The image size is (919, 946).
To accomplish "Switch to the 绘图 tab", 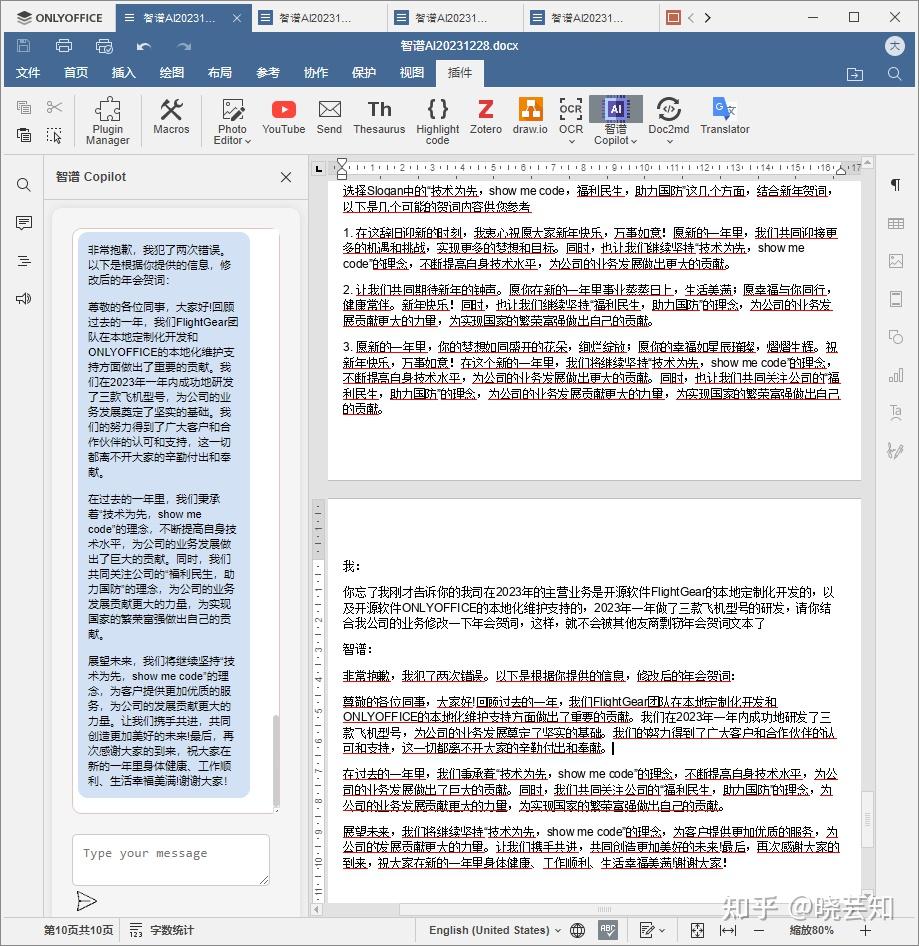I will click(x=171, y=73).
